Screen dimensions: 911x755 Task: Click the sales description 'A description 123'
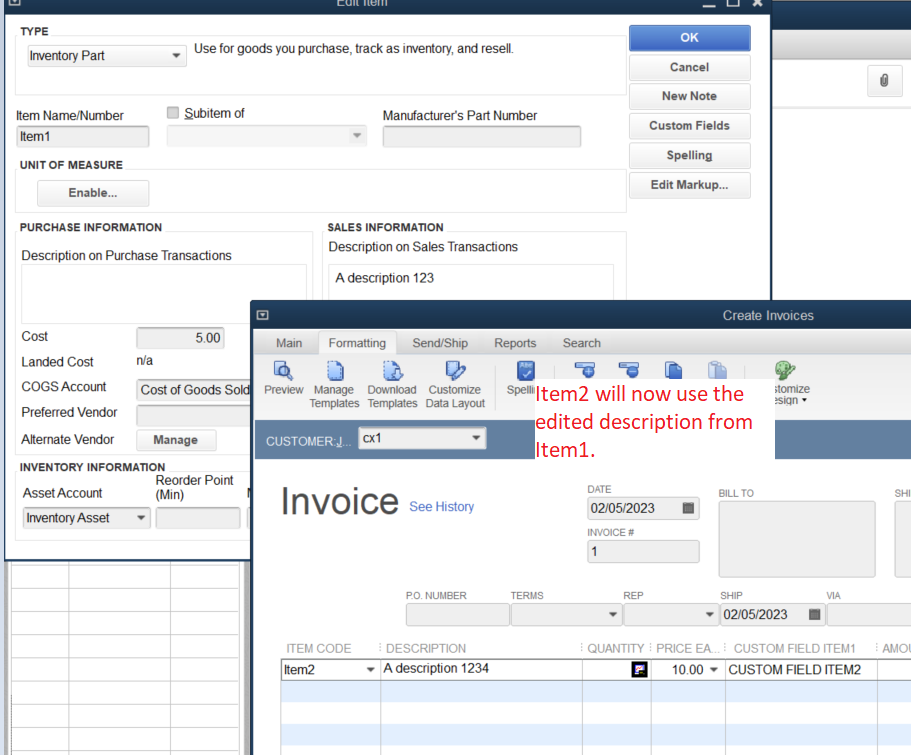[x=385, y=278]
